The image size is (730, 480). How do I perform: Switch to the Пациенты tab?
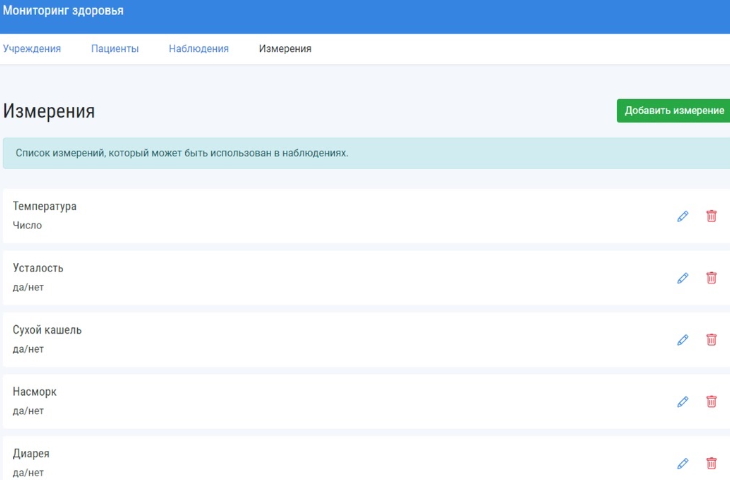[x=115, y=48]
